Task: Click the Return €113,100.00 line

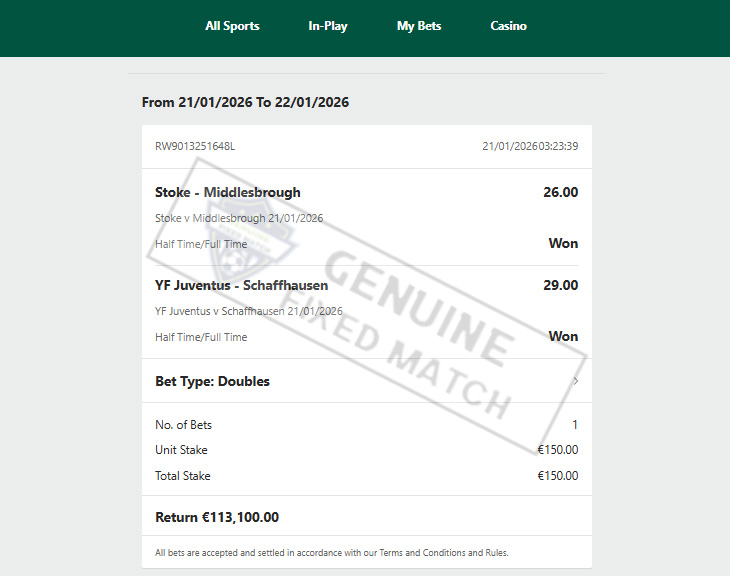Action: click(x=217, y=517)
